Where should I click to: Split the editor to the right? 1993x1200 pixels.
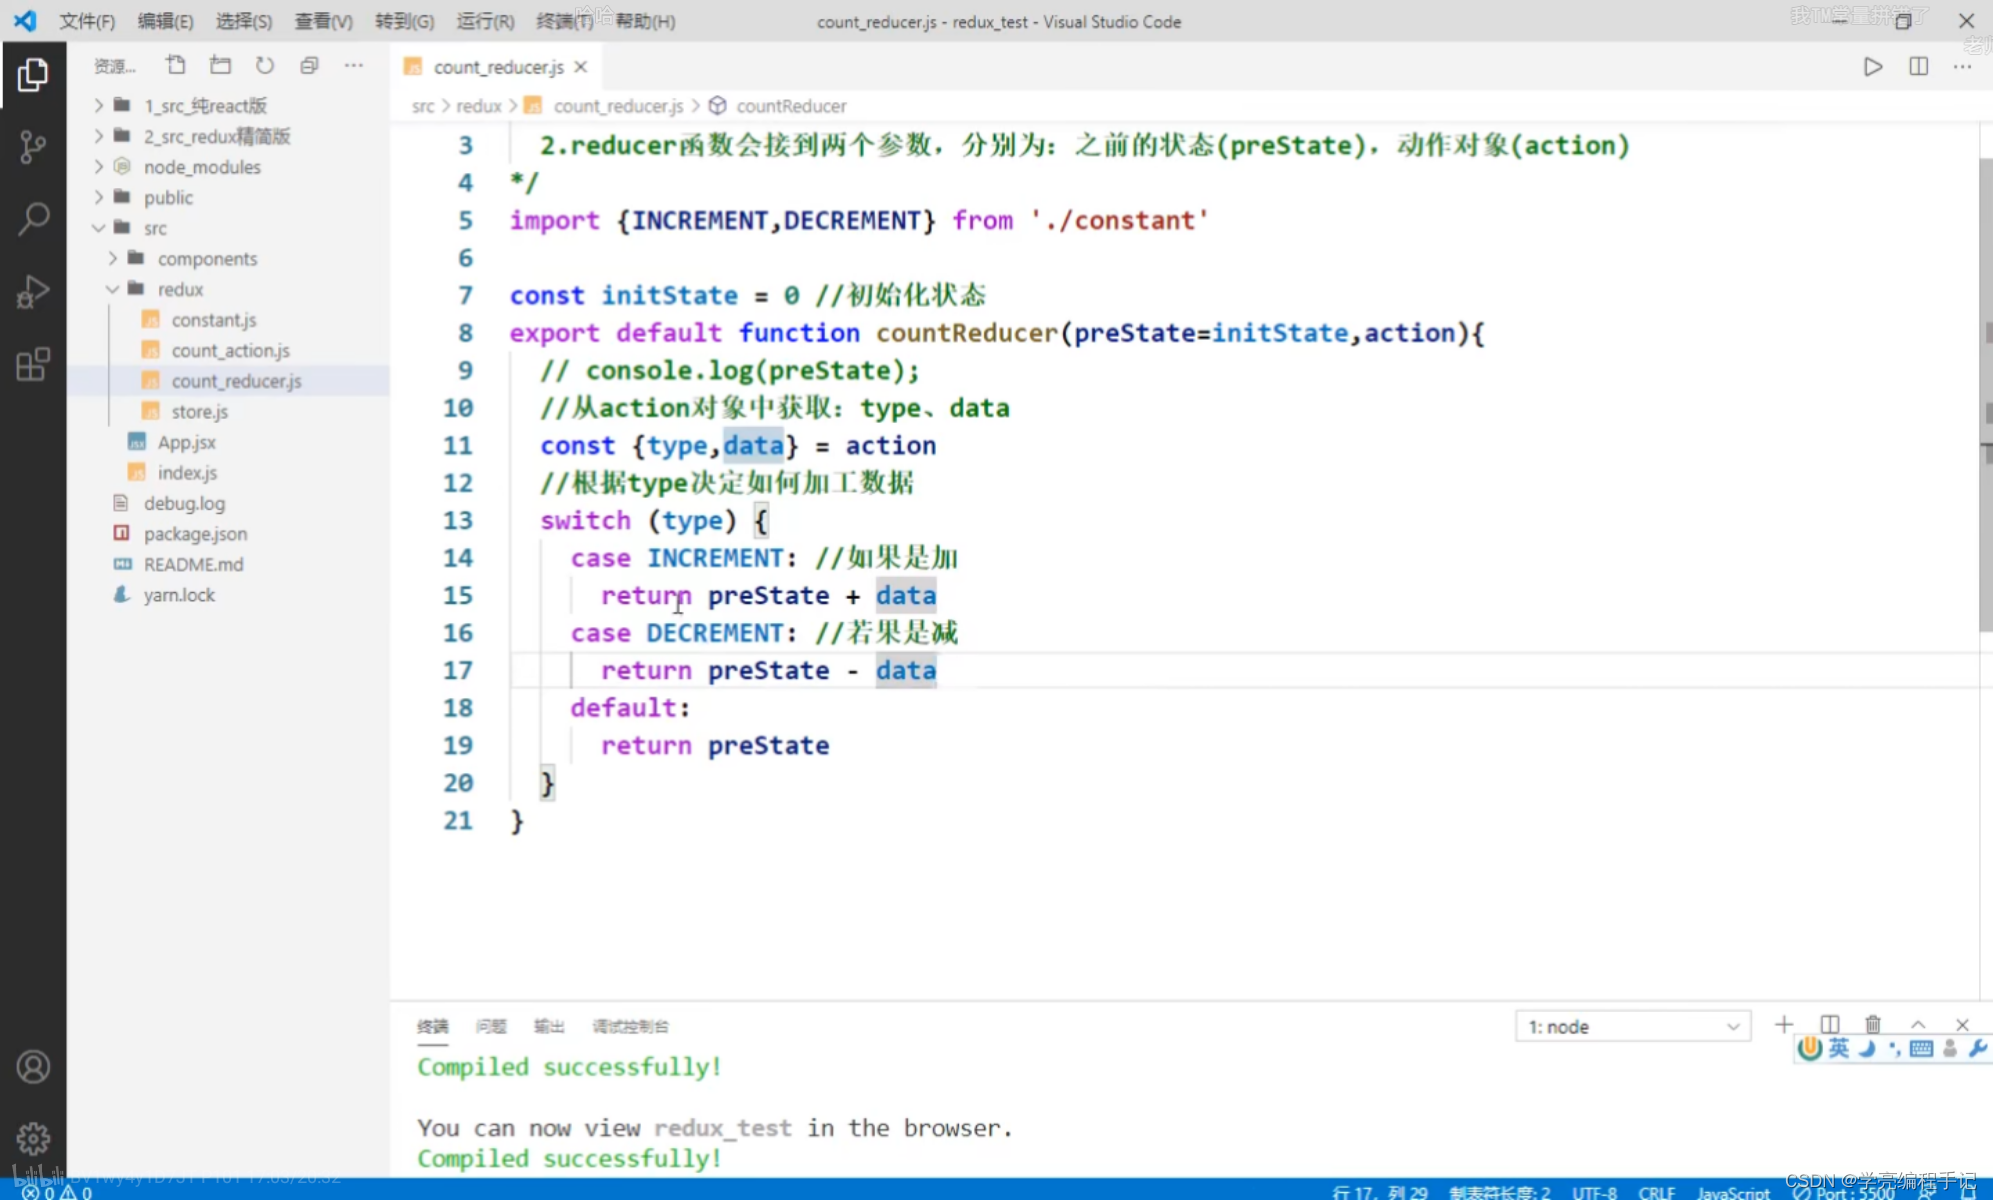pos(1918,66)
